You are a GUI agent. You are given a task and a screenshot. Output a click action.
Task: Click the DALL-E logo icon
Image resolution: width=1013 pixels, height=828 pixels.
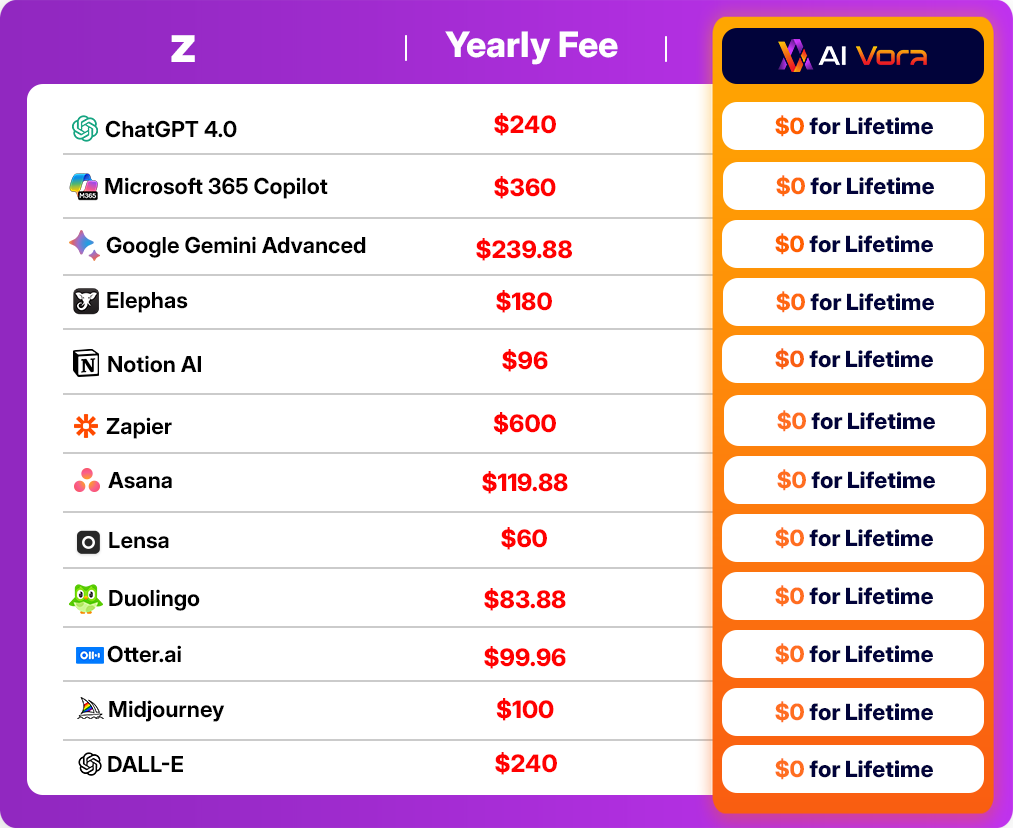click(90, 765)
